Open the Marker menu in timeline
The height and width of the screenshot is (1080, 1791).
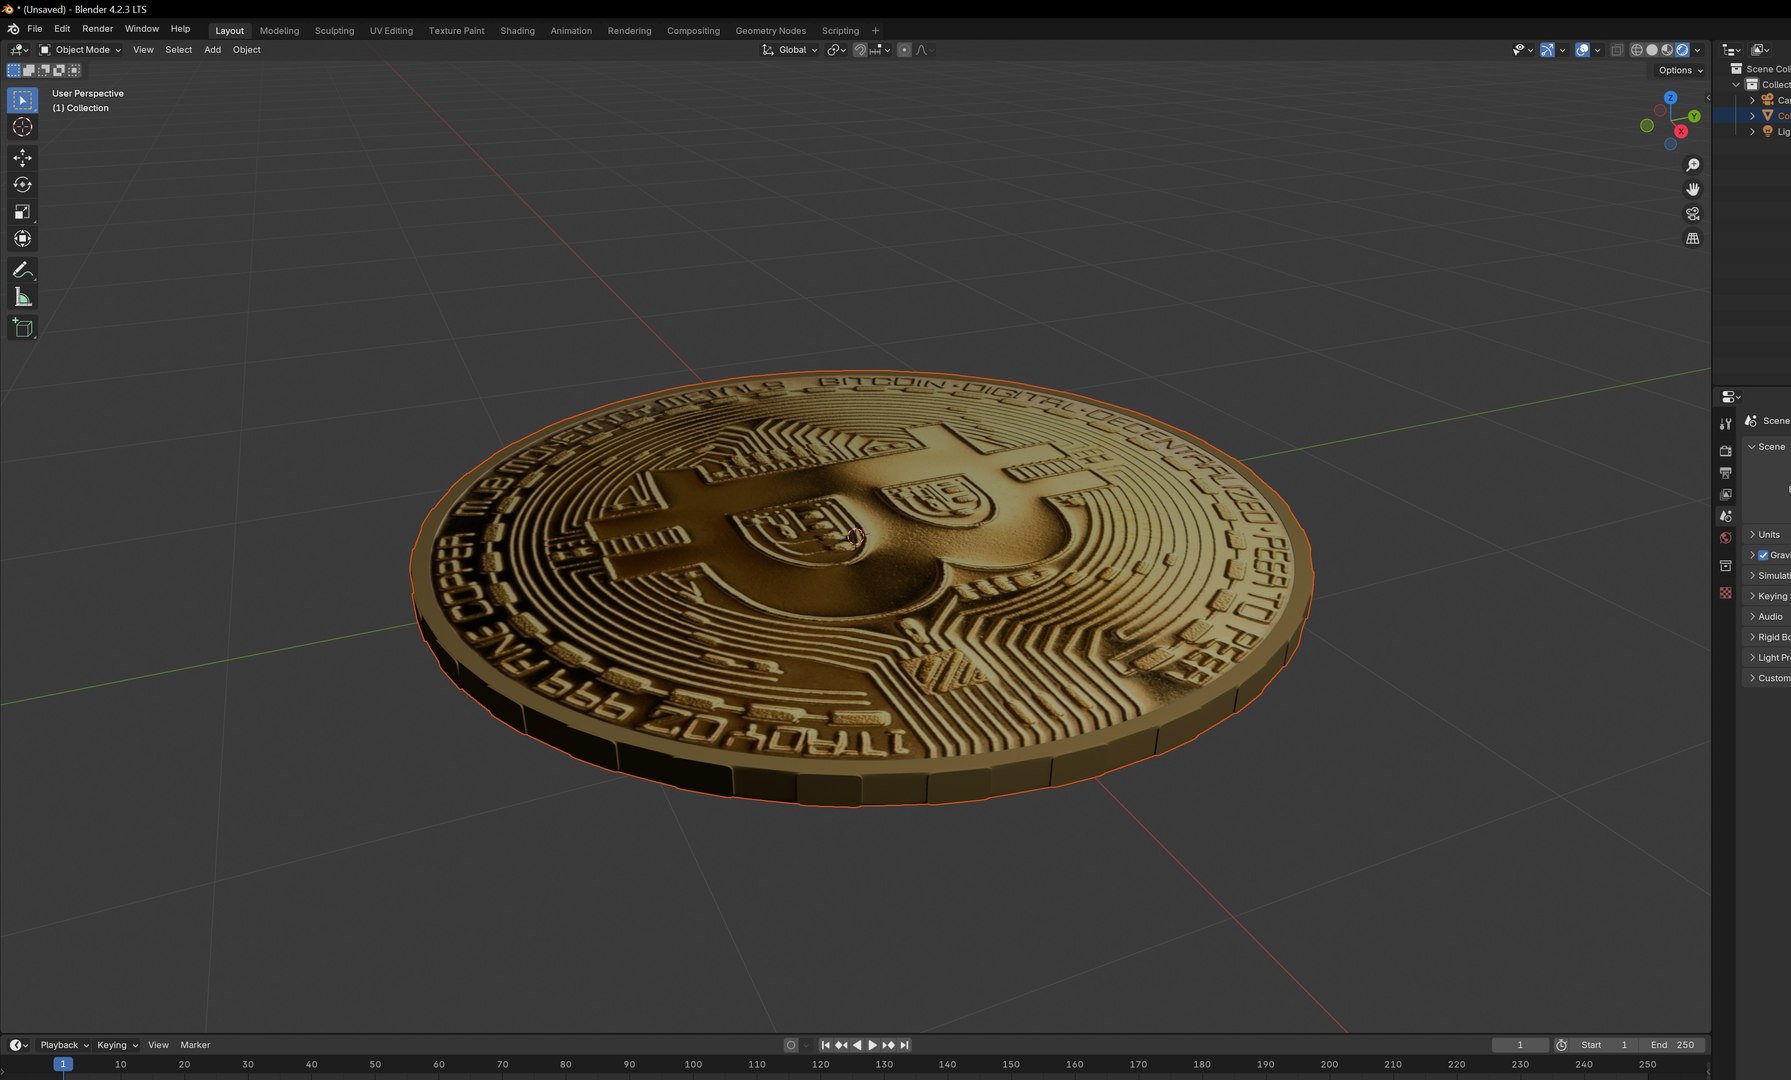[195, 1045]
